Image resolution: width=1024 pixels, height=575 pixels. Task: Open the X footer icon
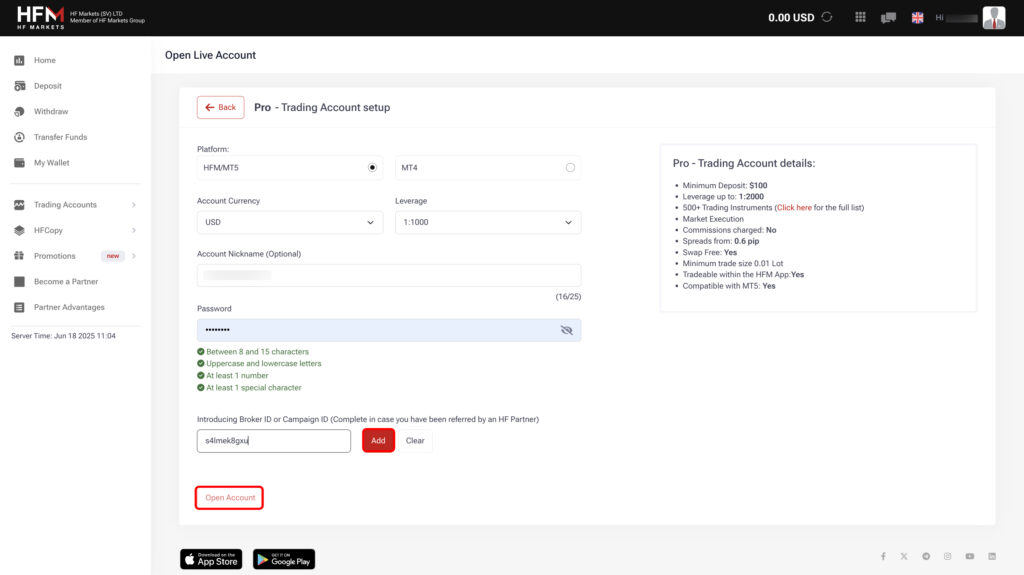904,556
